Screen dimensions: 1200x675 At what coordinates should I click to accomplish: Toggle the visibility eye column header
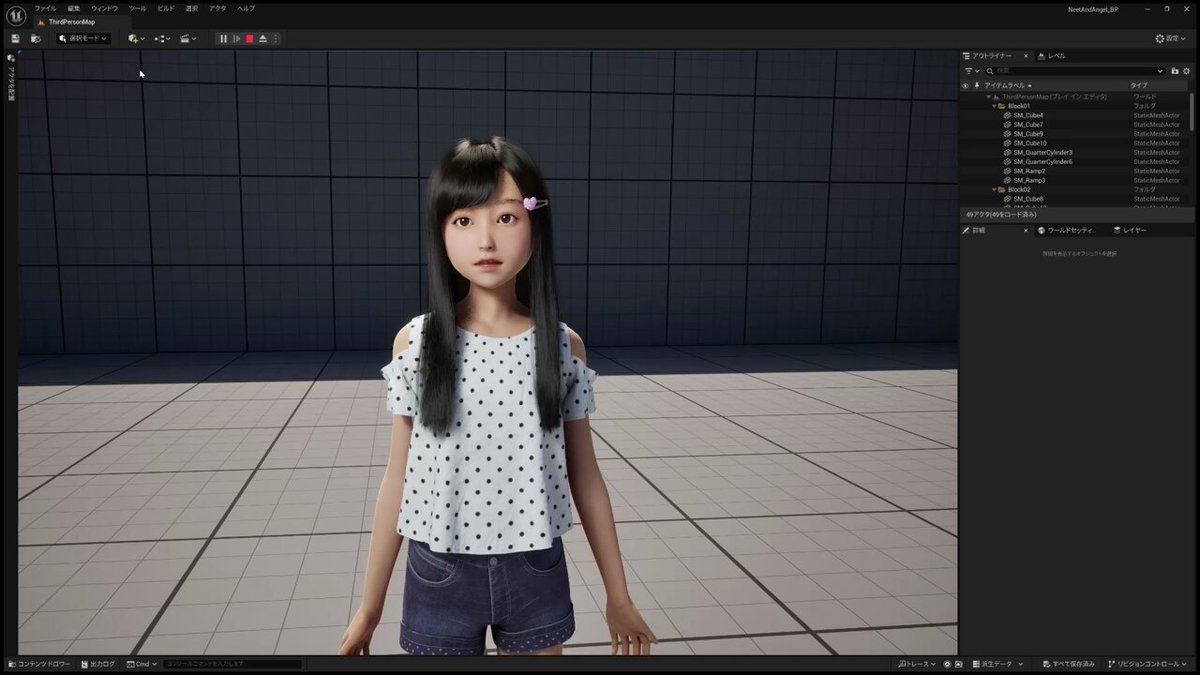click(965, 86)
